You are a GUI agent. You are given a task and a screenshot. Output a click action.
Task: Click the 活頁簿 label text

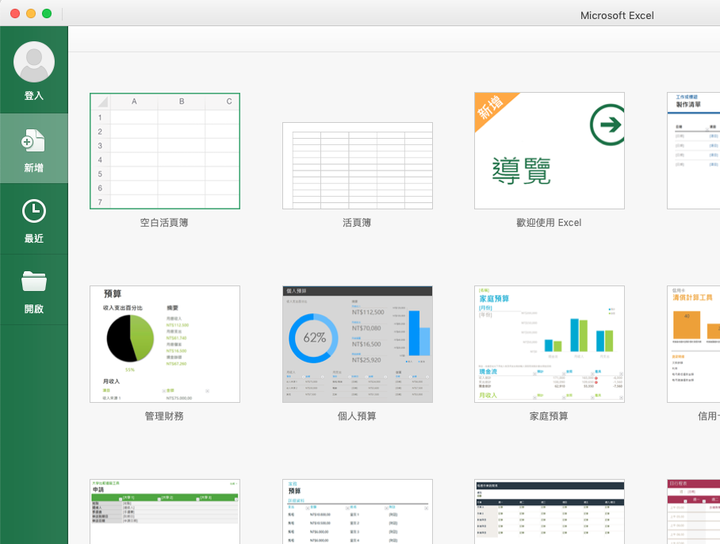(357, 223)
